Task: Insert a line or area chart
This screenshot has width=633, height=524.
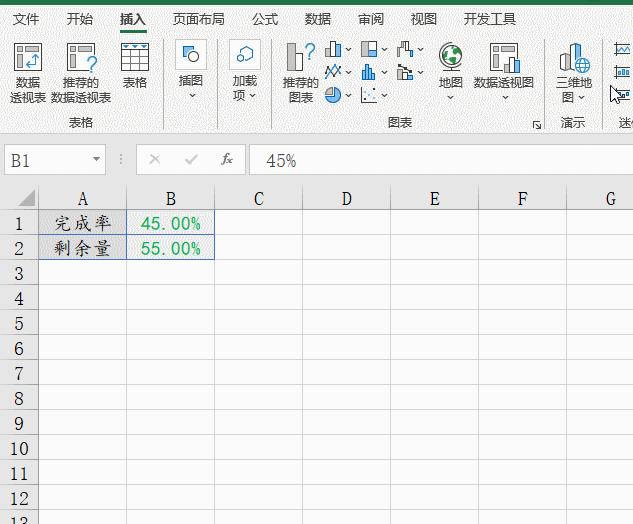Action: tap(333, 72)
